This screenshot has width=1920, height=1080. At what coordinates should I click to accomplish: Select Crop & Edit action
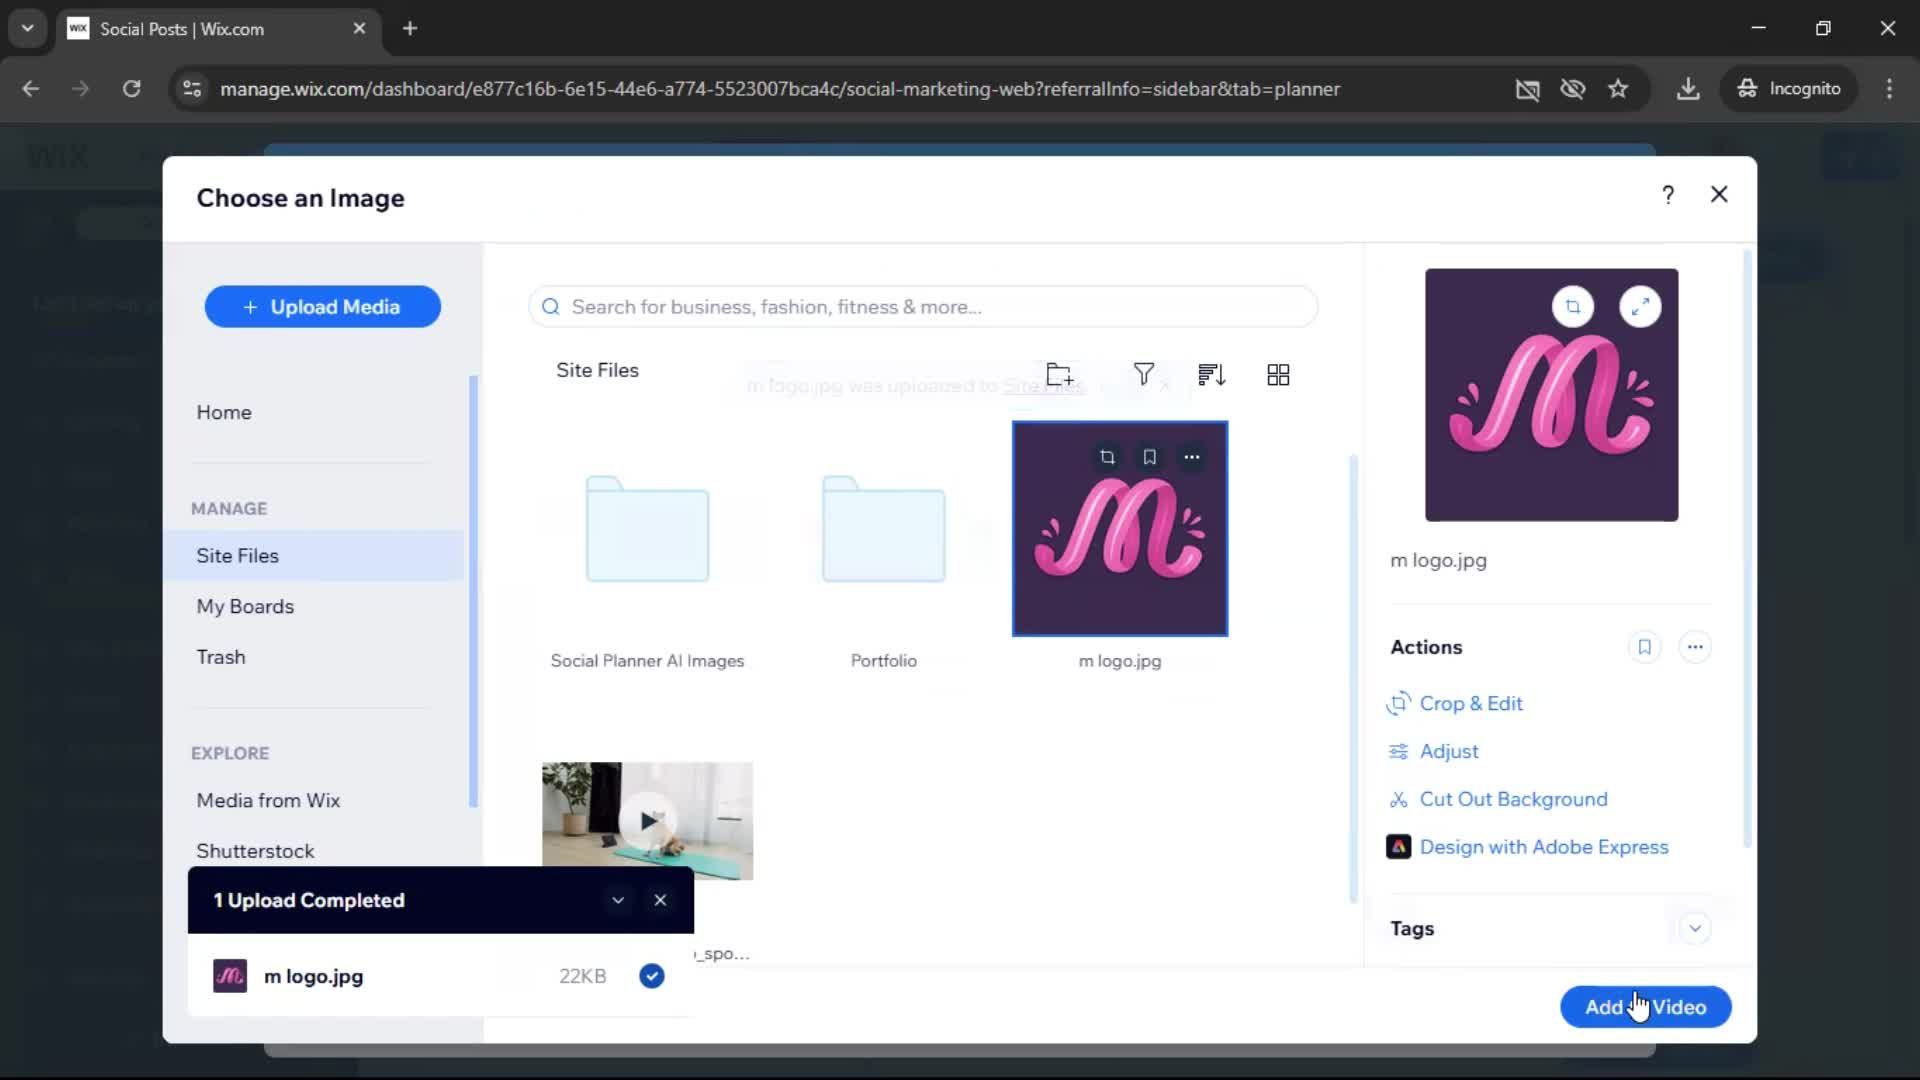tap(1455, 704)
